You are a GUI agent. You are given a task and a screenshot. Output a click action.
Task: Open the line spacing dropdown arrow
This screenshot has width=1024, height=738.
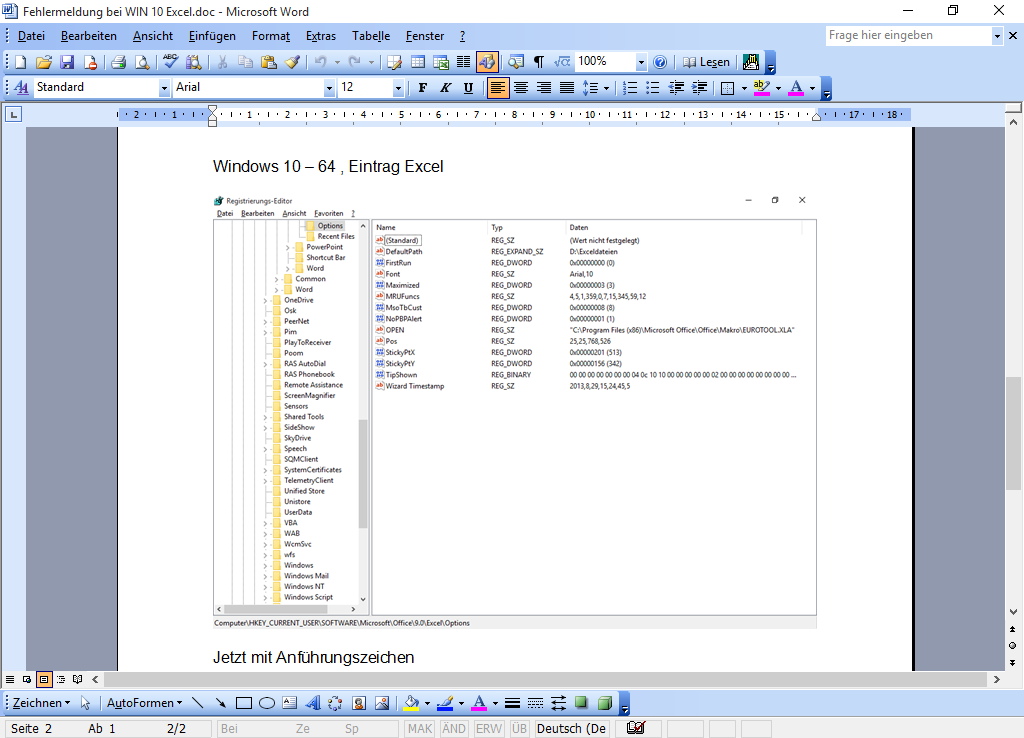click(607, 88)
